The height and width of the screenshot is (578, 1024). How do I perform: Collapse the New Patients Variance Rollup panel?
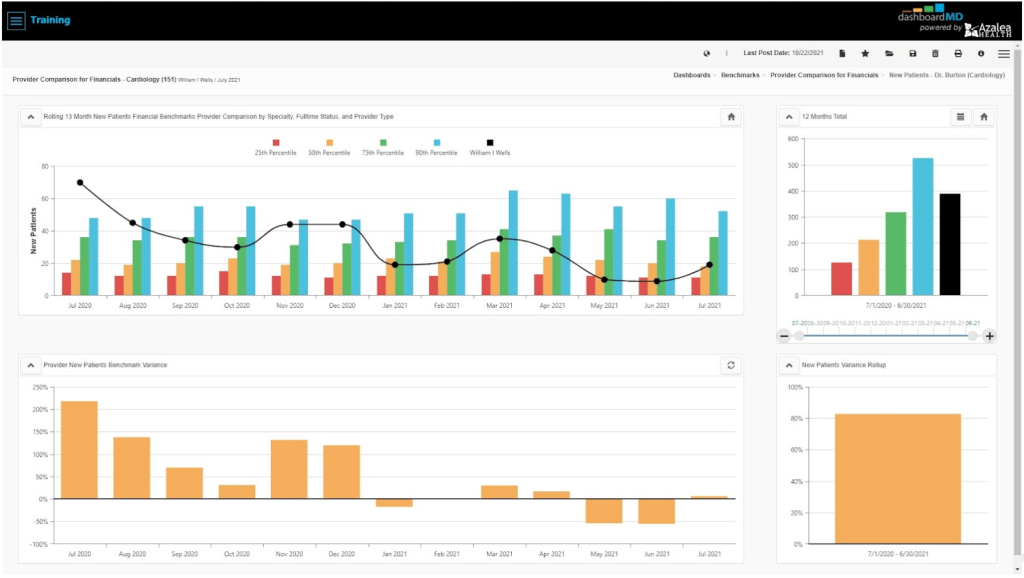(x=789, y=365)
